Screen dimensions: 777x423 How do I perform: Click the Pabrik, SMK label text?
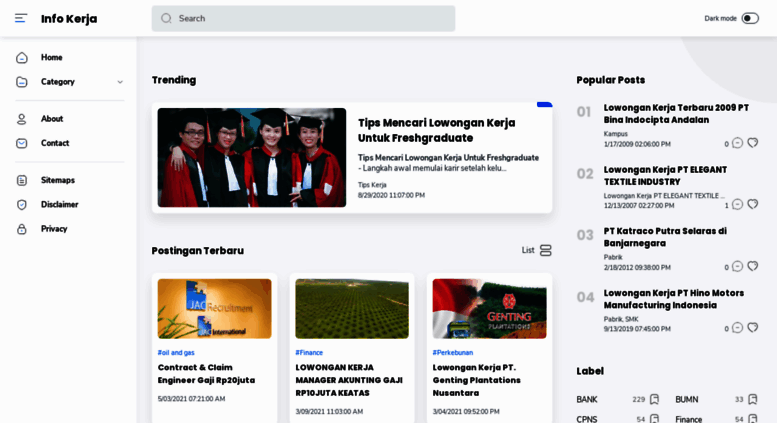pyautogui.click(x=621, y=319)
